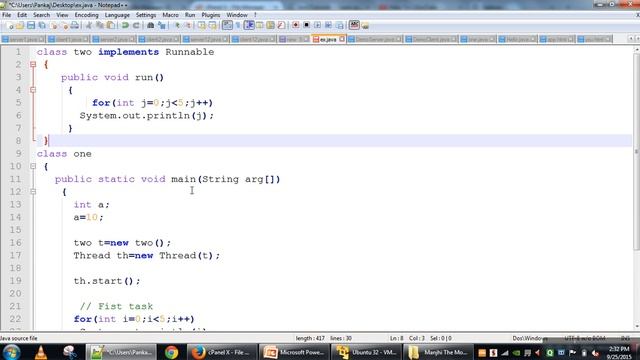Click the 'th.start();' code line
The width and height of the screenshot is (640, 360).
tap(107, 281)
